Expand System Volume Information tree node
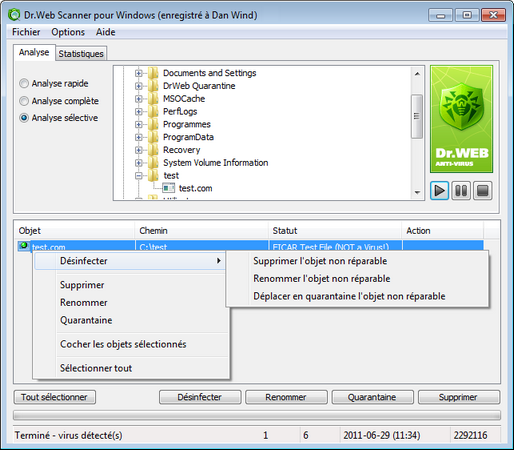 coord(139,163)
